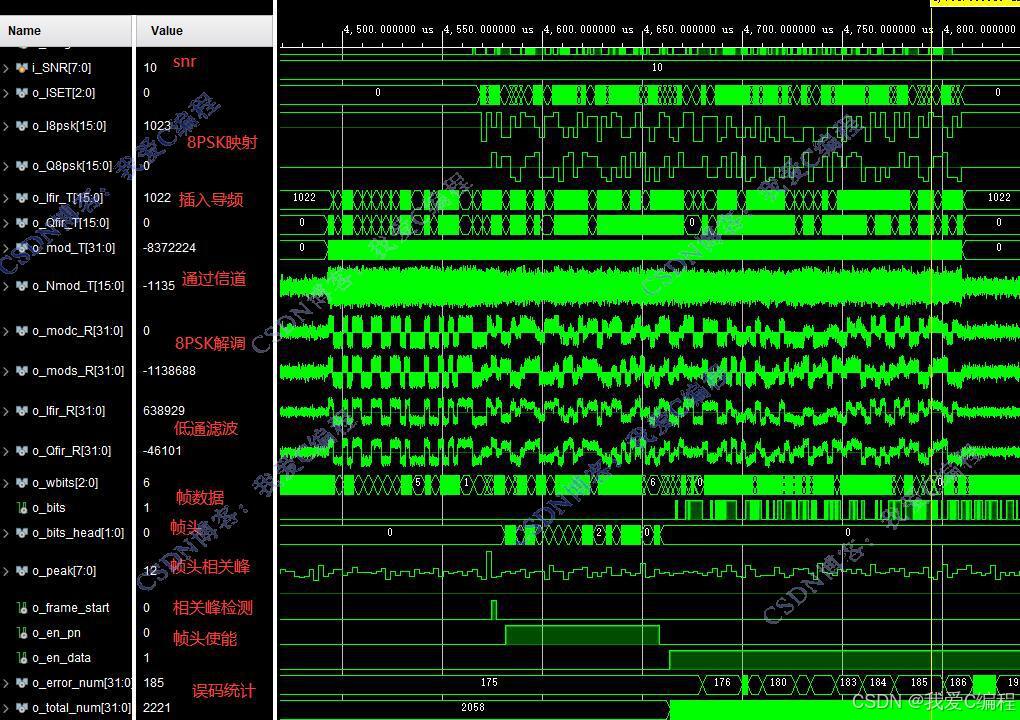This screenshot has width=1020, height=720.
Task: Select the wire icon of o_en_data
Action: coord(22,658)
